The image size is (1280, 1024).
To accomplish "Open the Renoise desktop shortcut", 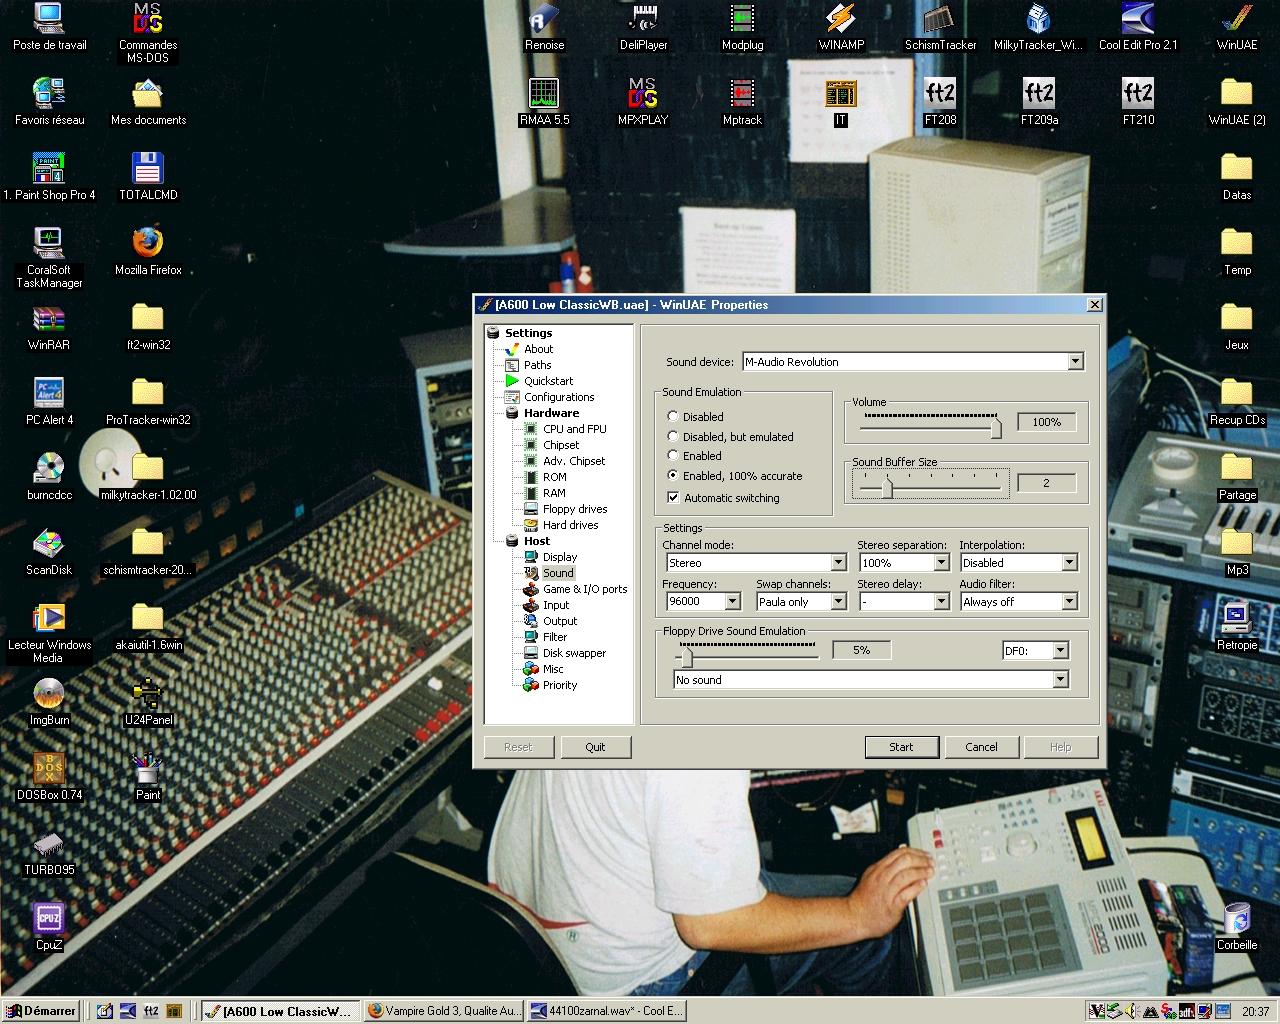I will (544, 26).
